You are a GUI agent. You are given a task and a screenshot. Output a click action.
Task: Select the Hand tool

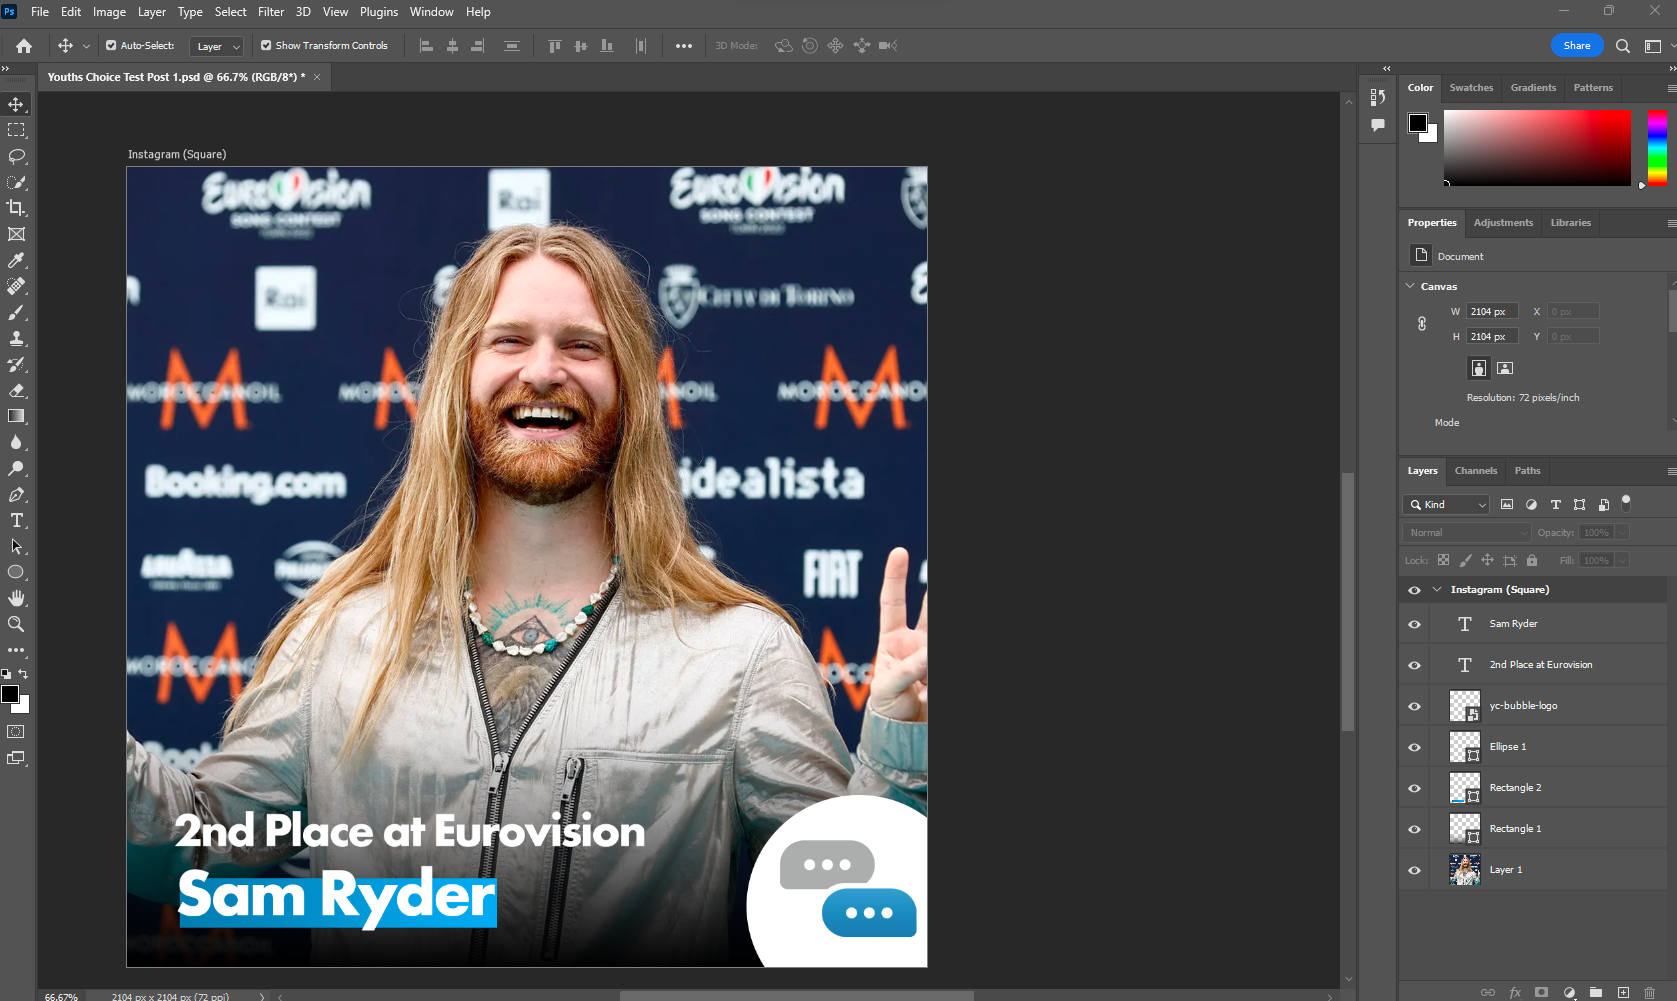coord(16,598)
